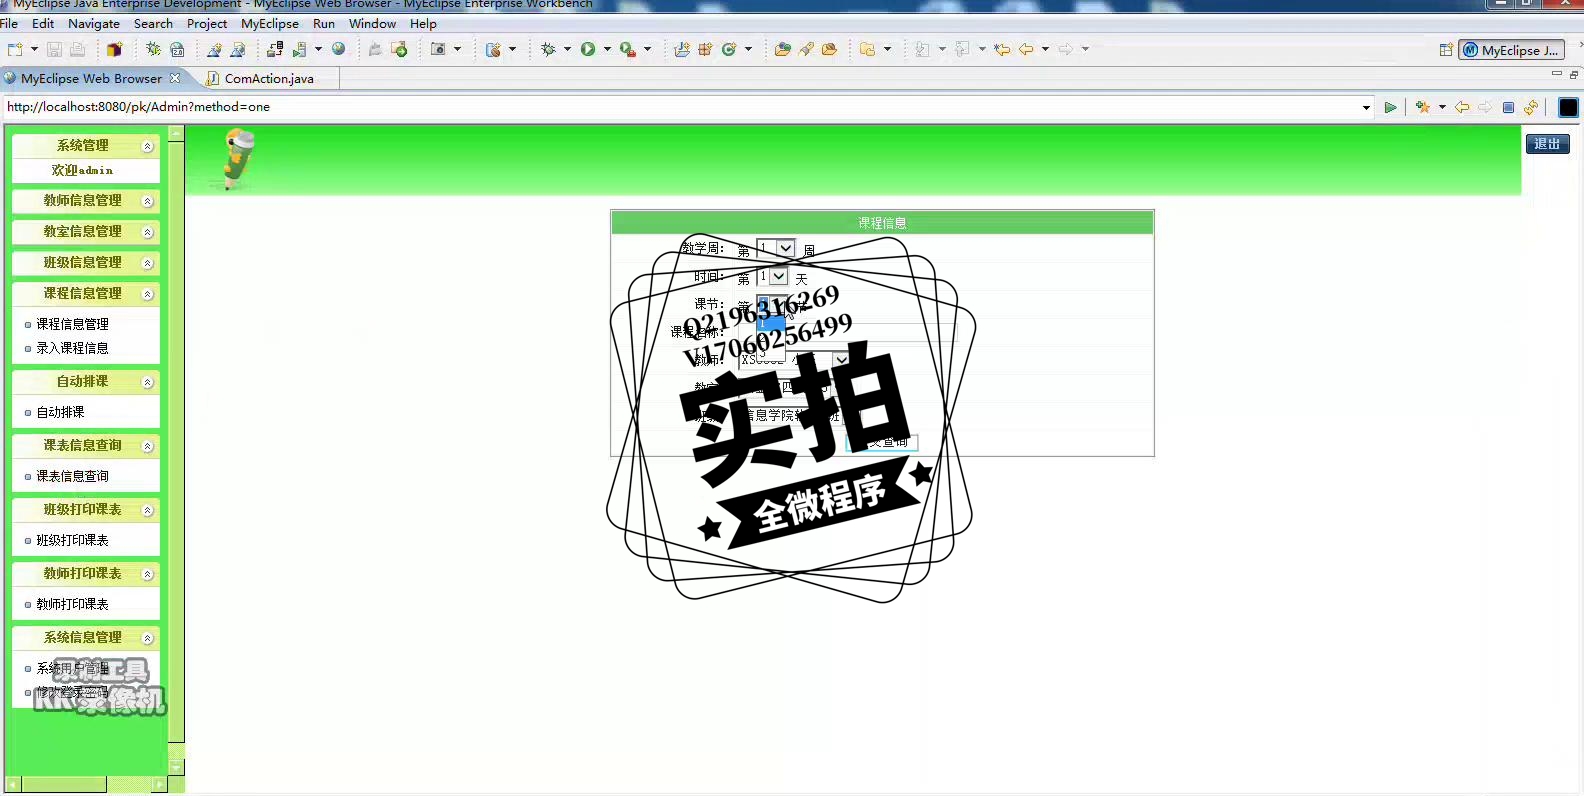Open the 课程信息管理 sub-link below its header
The height and width of the screenshot is (796, 1584).
point(72,324)
